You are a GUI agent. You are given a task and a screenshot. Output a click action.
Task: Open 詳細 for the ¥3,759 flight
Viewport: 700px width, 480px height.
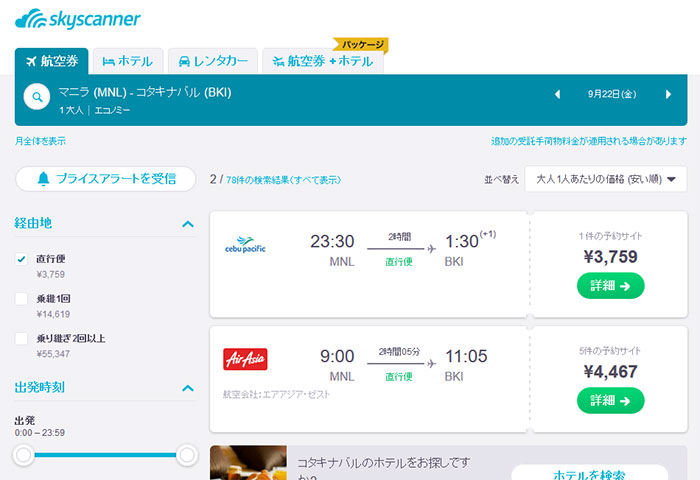[x=610, y=286]
